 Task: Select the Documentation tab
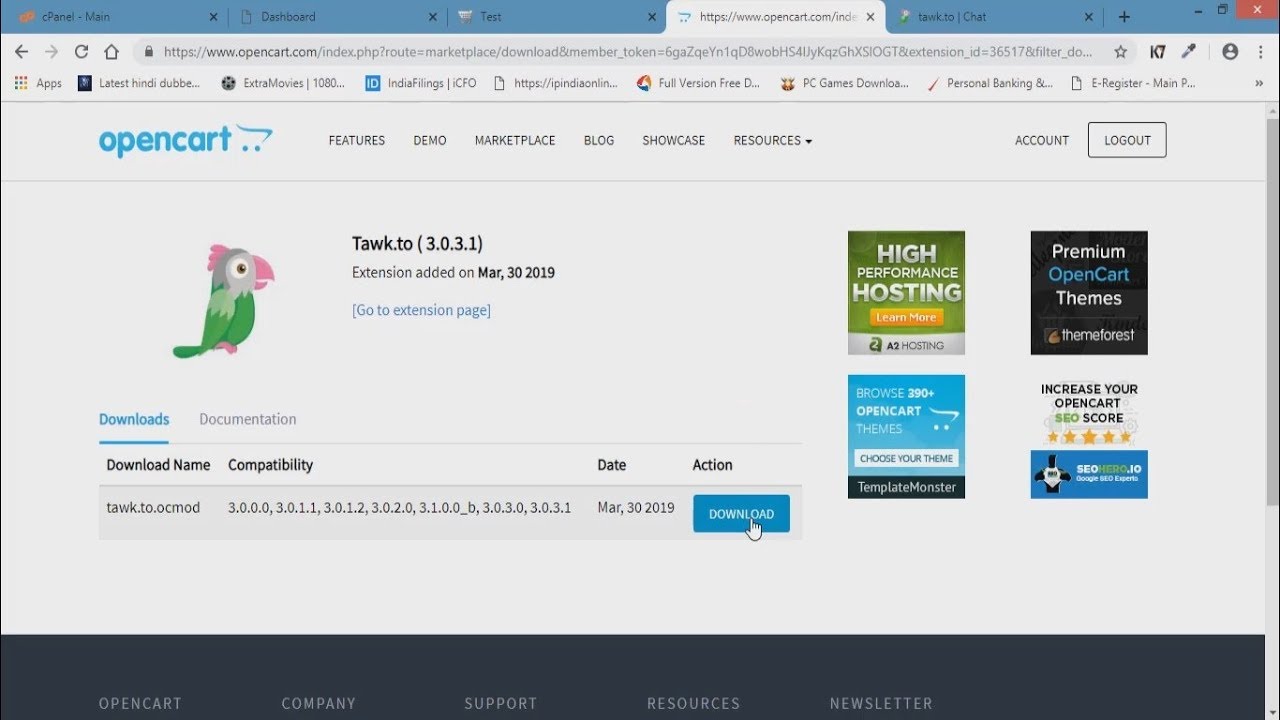tap(248, 420)
